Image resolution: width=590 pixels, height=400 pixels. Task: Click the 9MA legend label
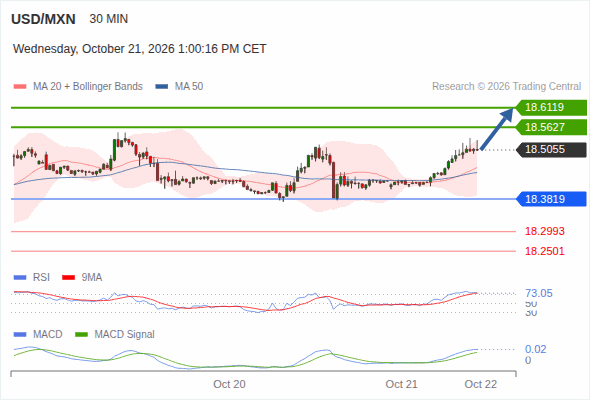92,278
